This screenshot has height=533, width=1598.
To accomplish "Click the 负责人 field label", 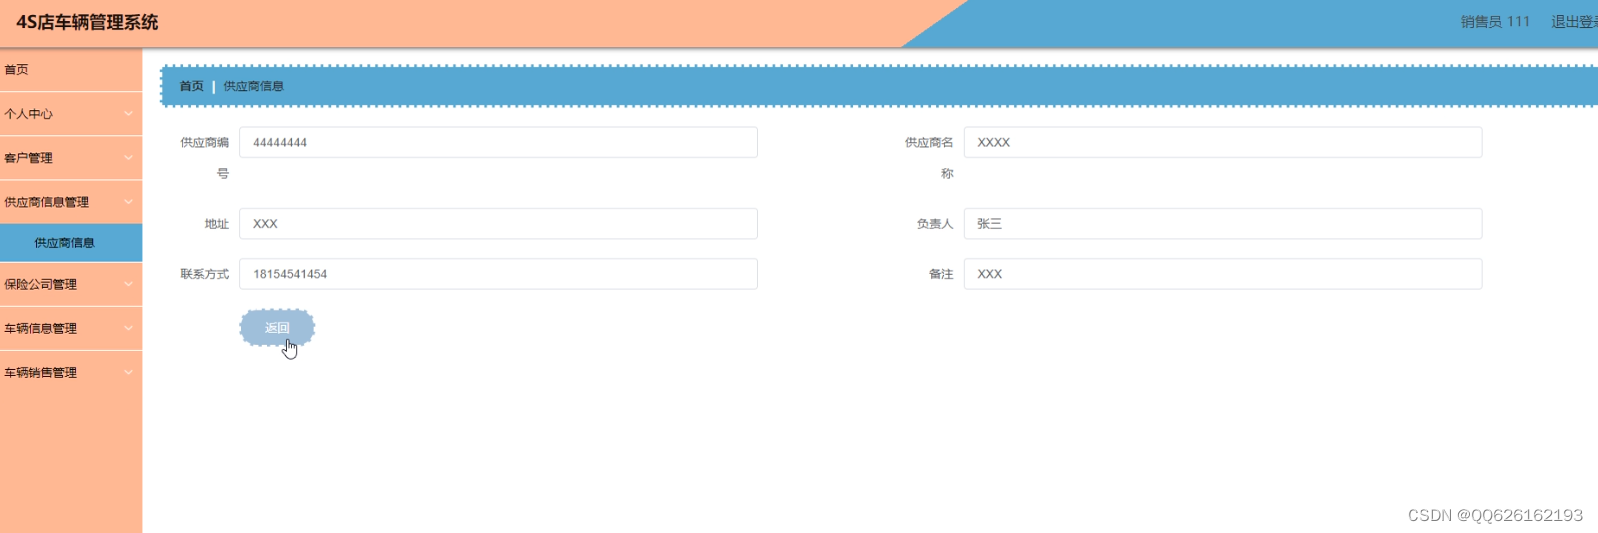I will (x=935, y=224).
